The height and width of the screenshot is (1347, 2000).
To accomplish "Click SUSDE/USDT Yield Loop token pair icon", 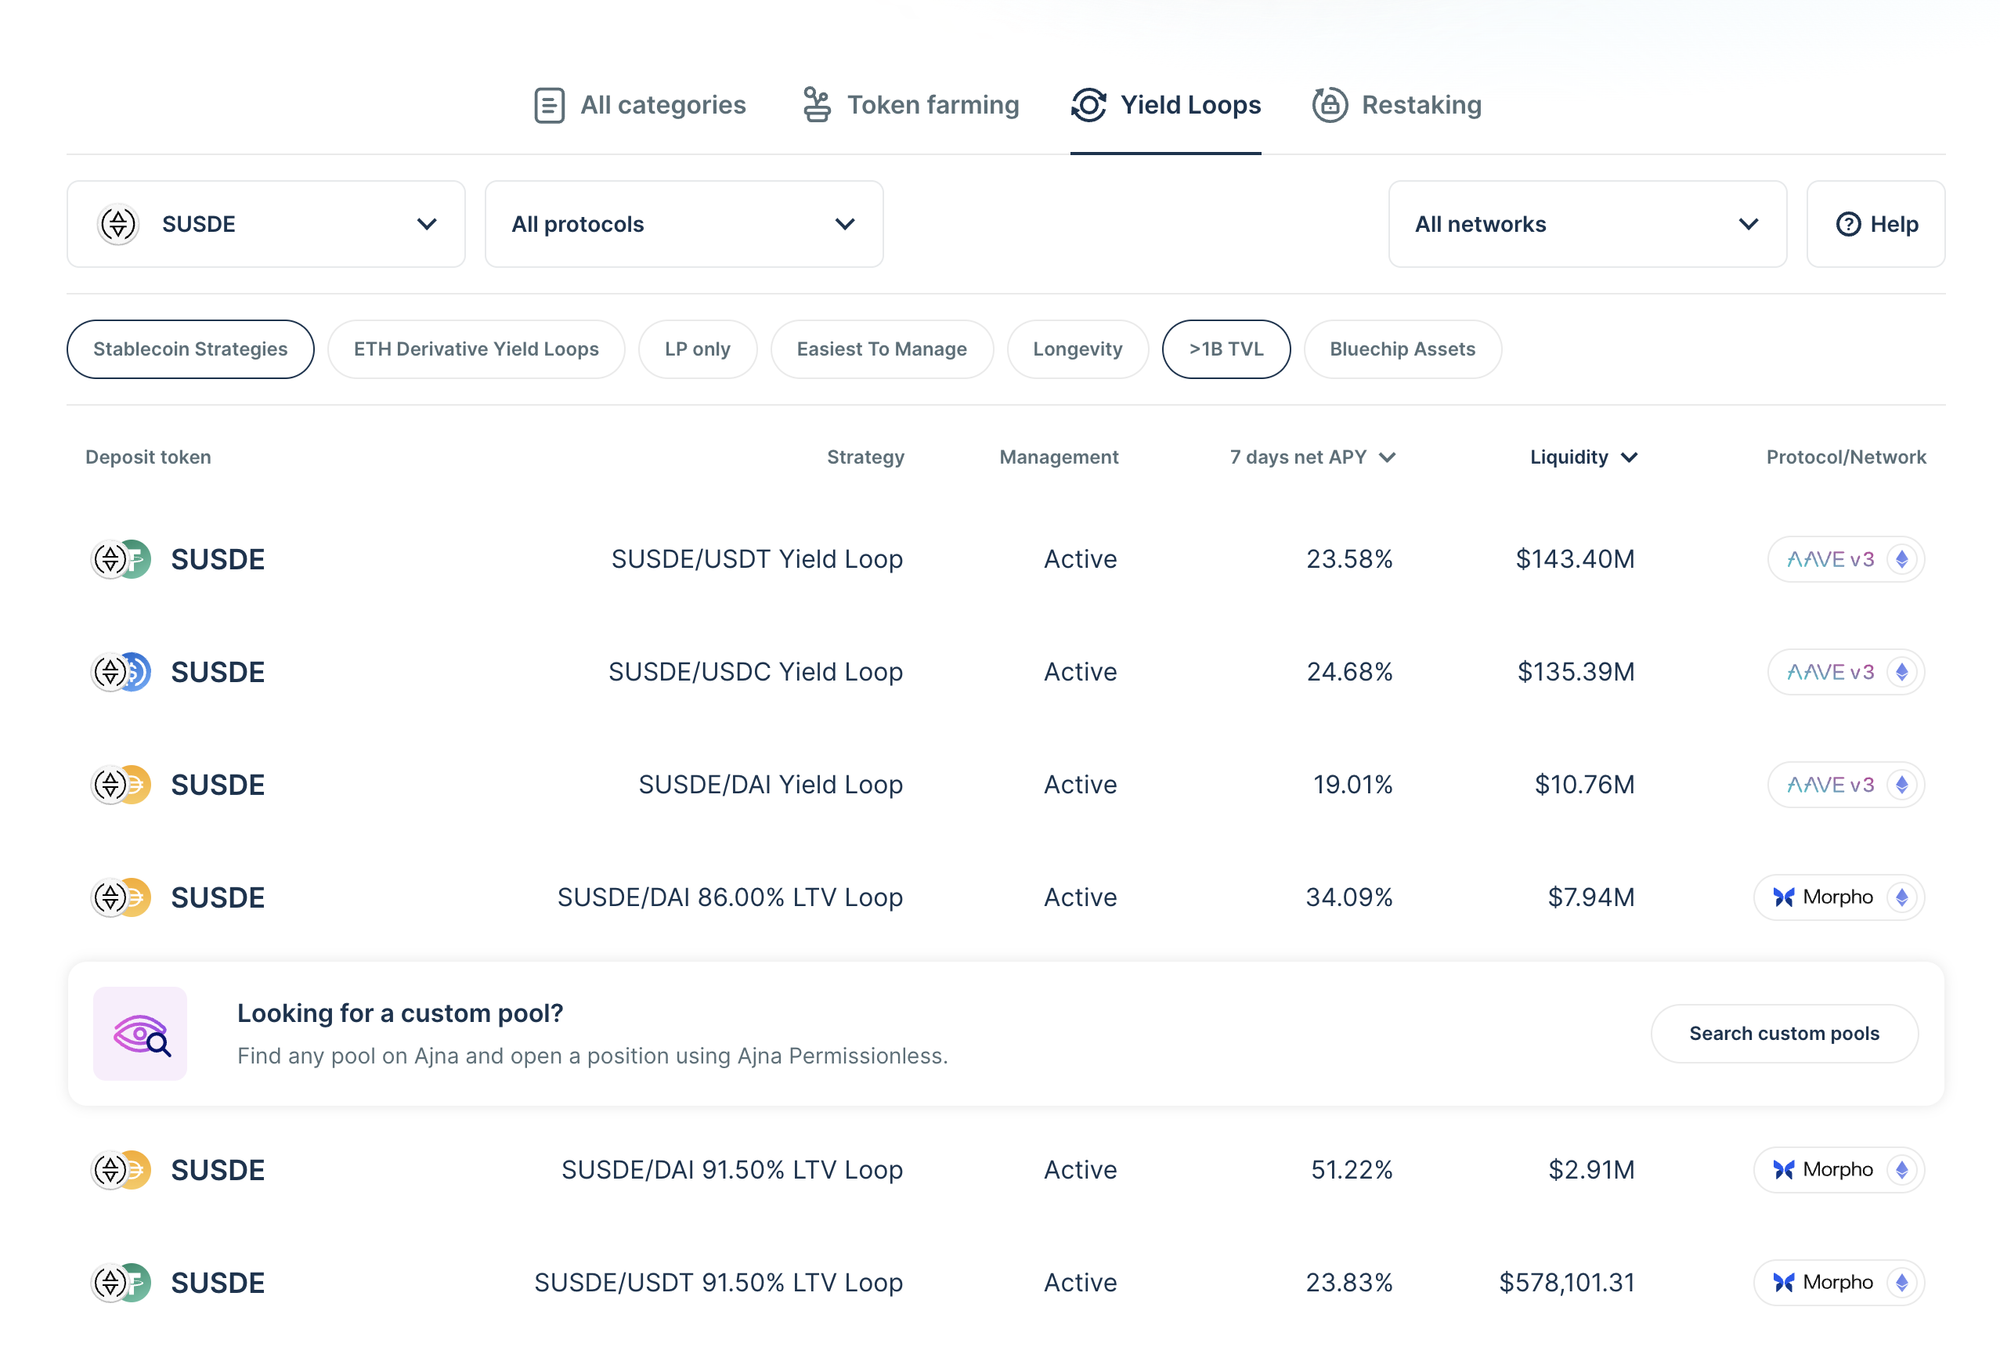I will point(121,559).
